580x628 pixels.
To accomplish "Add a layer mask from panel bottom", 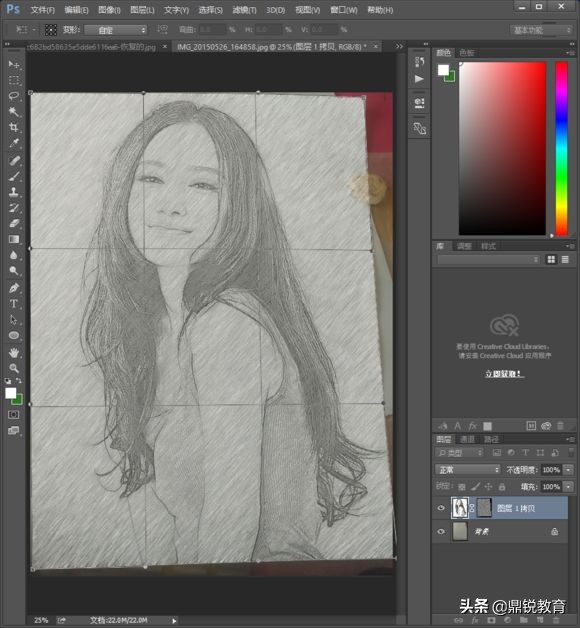I will (x=491, y=620).
